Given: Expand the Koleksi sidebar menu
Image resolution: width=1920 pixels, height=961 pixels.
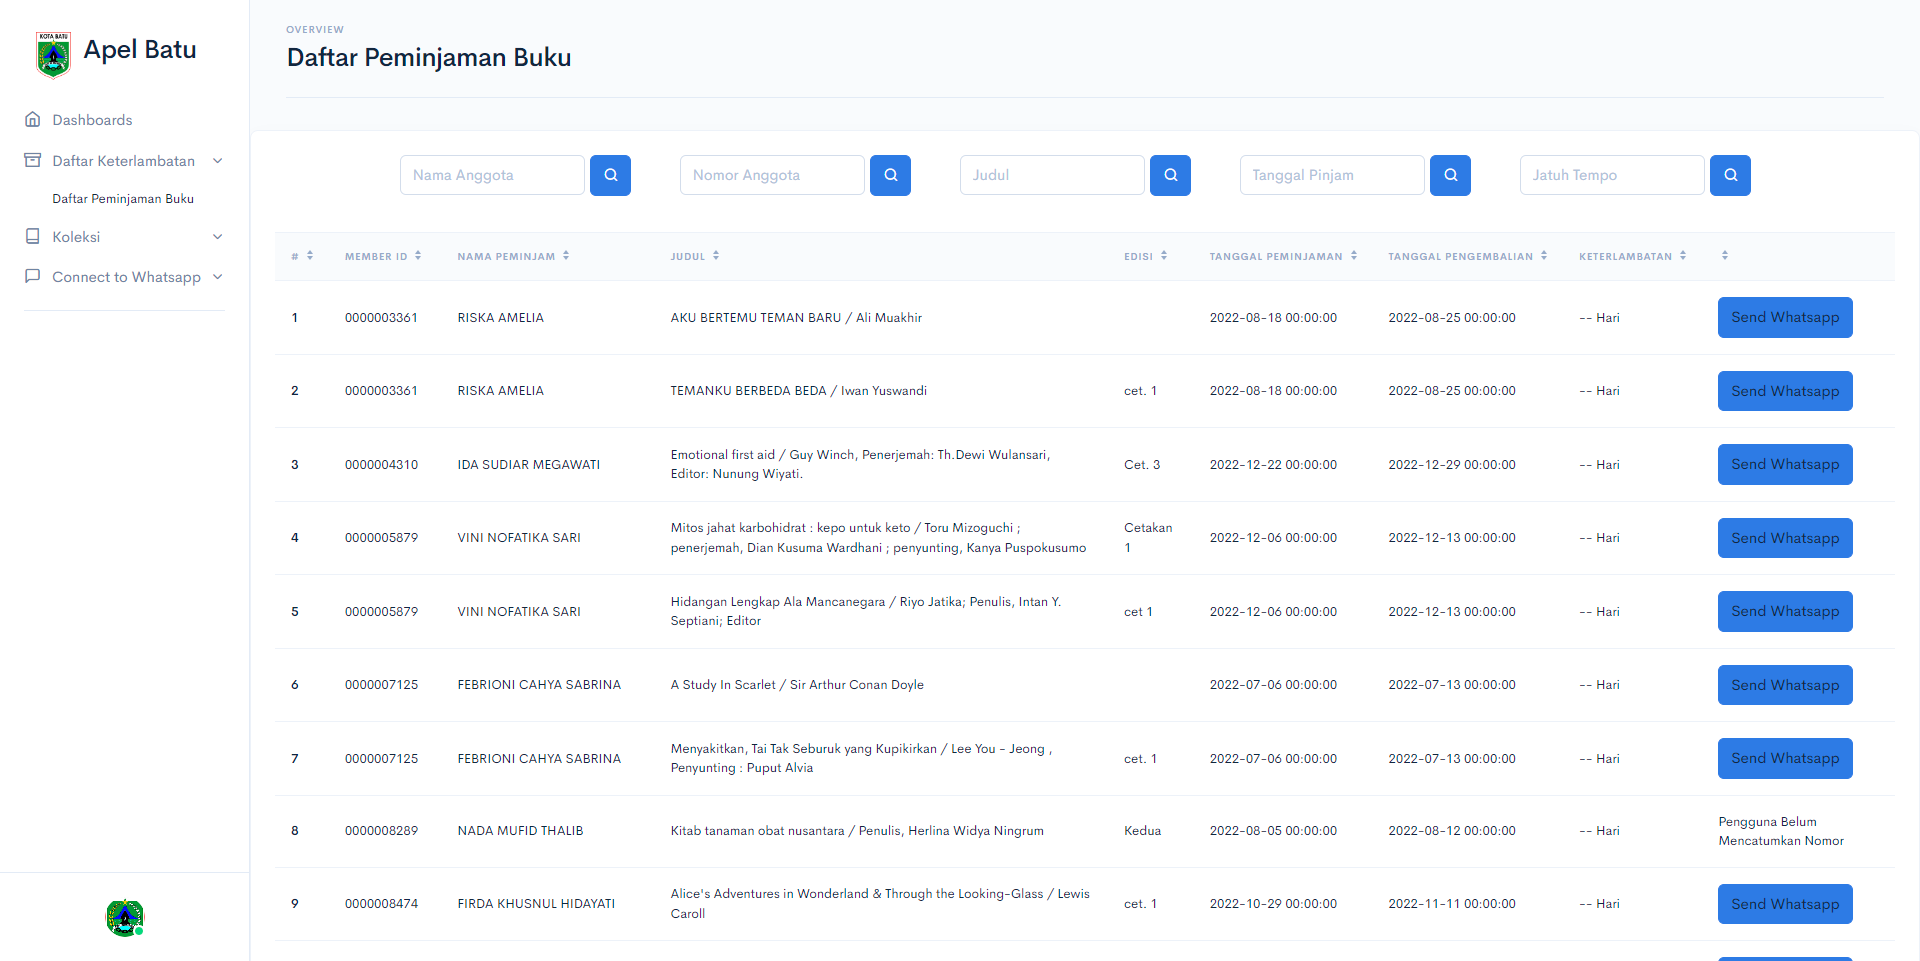Looking at the screenshot, I should pyautogui.click(x=217, y=237).
